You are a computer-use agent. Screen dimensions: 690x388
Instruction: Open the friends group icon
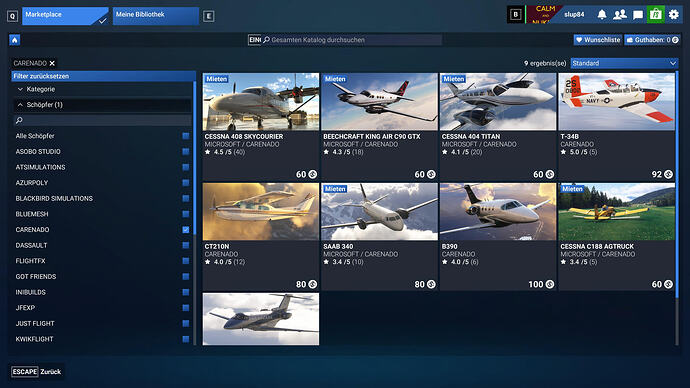coord(620,15)
